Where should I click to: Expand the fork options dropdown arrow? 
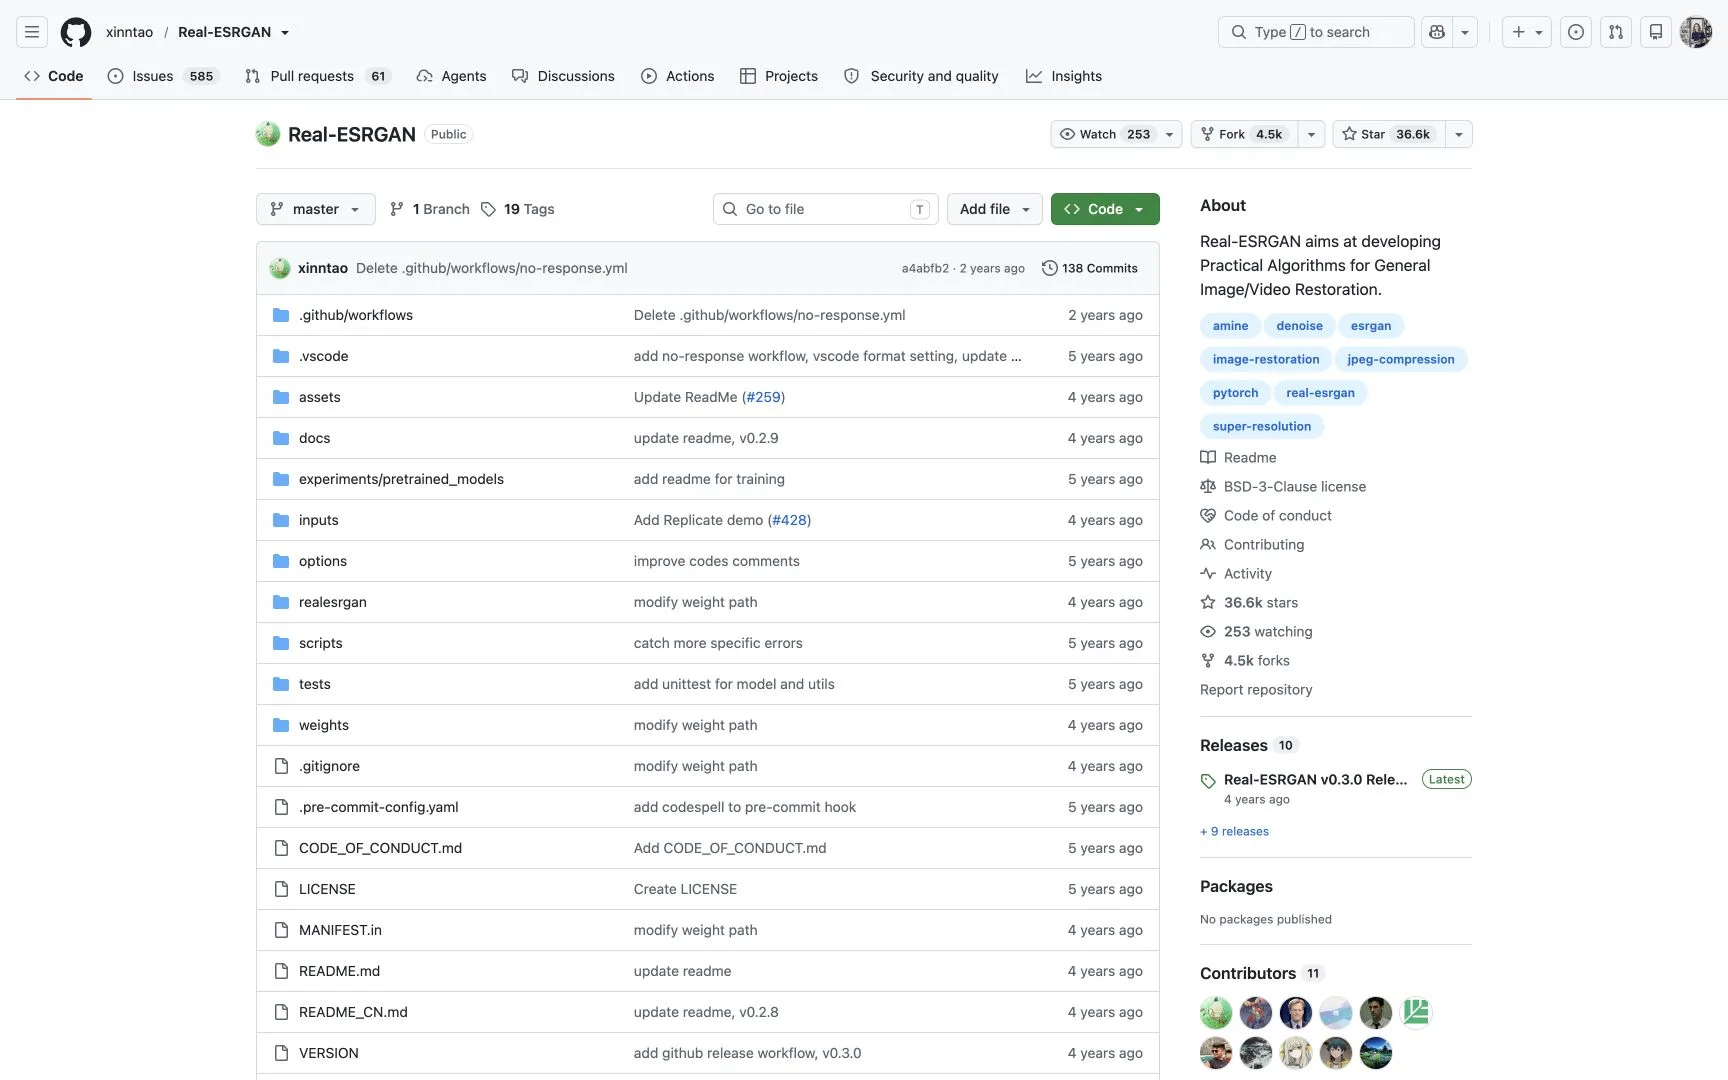click(x=1311, y=134)
